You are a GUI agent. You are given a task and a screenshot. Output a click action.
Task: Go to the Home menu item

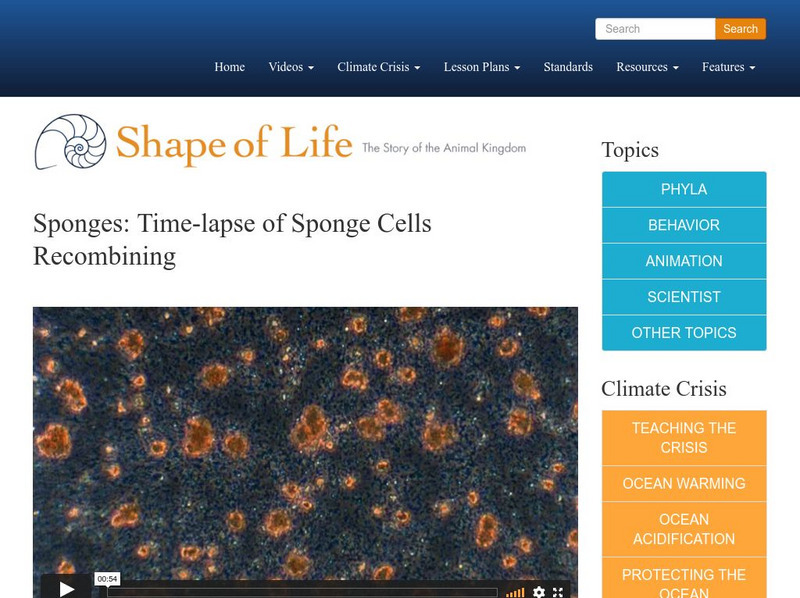click(x=229, y=67)
